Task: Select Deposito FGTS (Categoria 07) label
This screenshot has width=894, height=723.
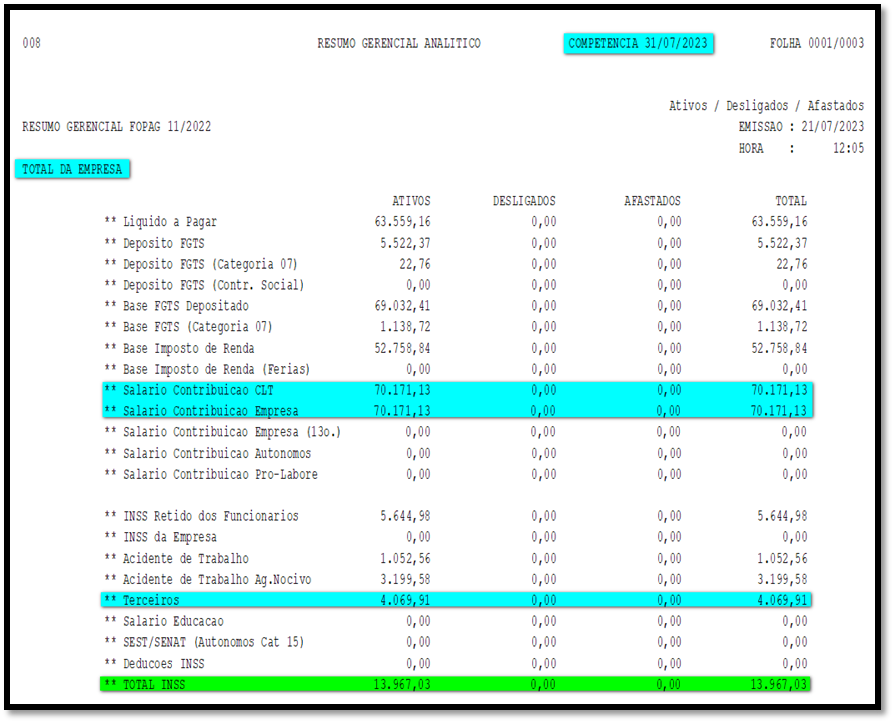Action: (x=210, y=265)
